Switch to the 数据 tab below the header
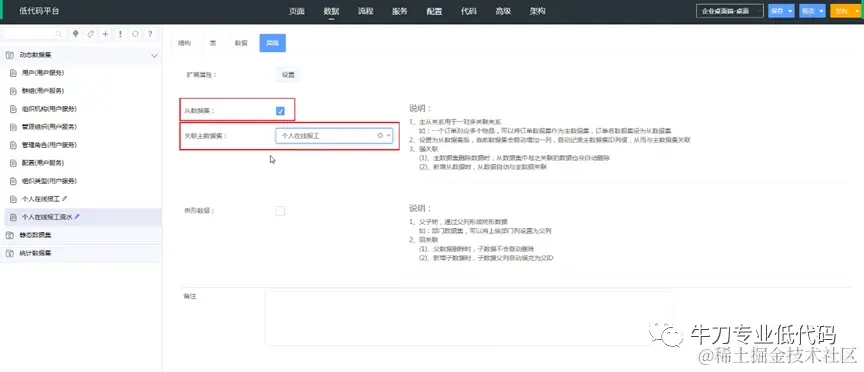This screenshot has width=864, height=372. pos(241,43)
